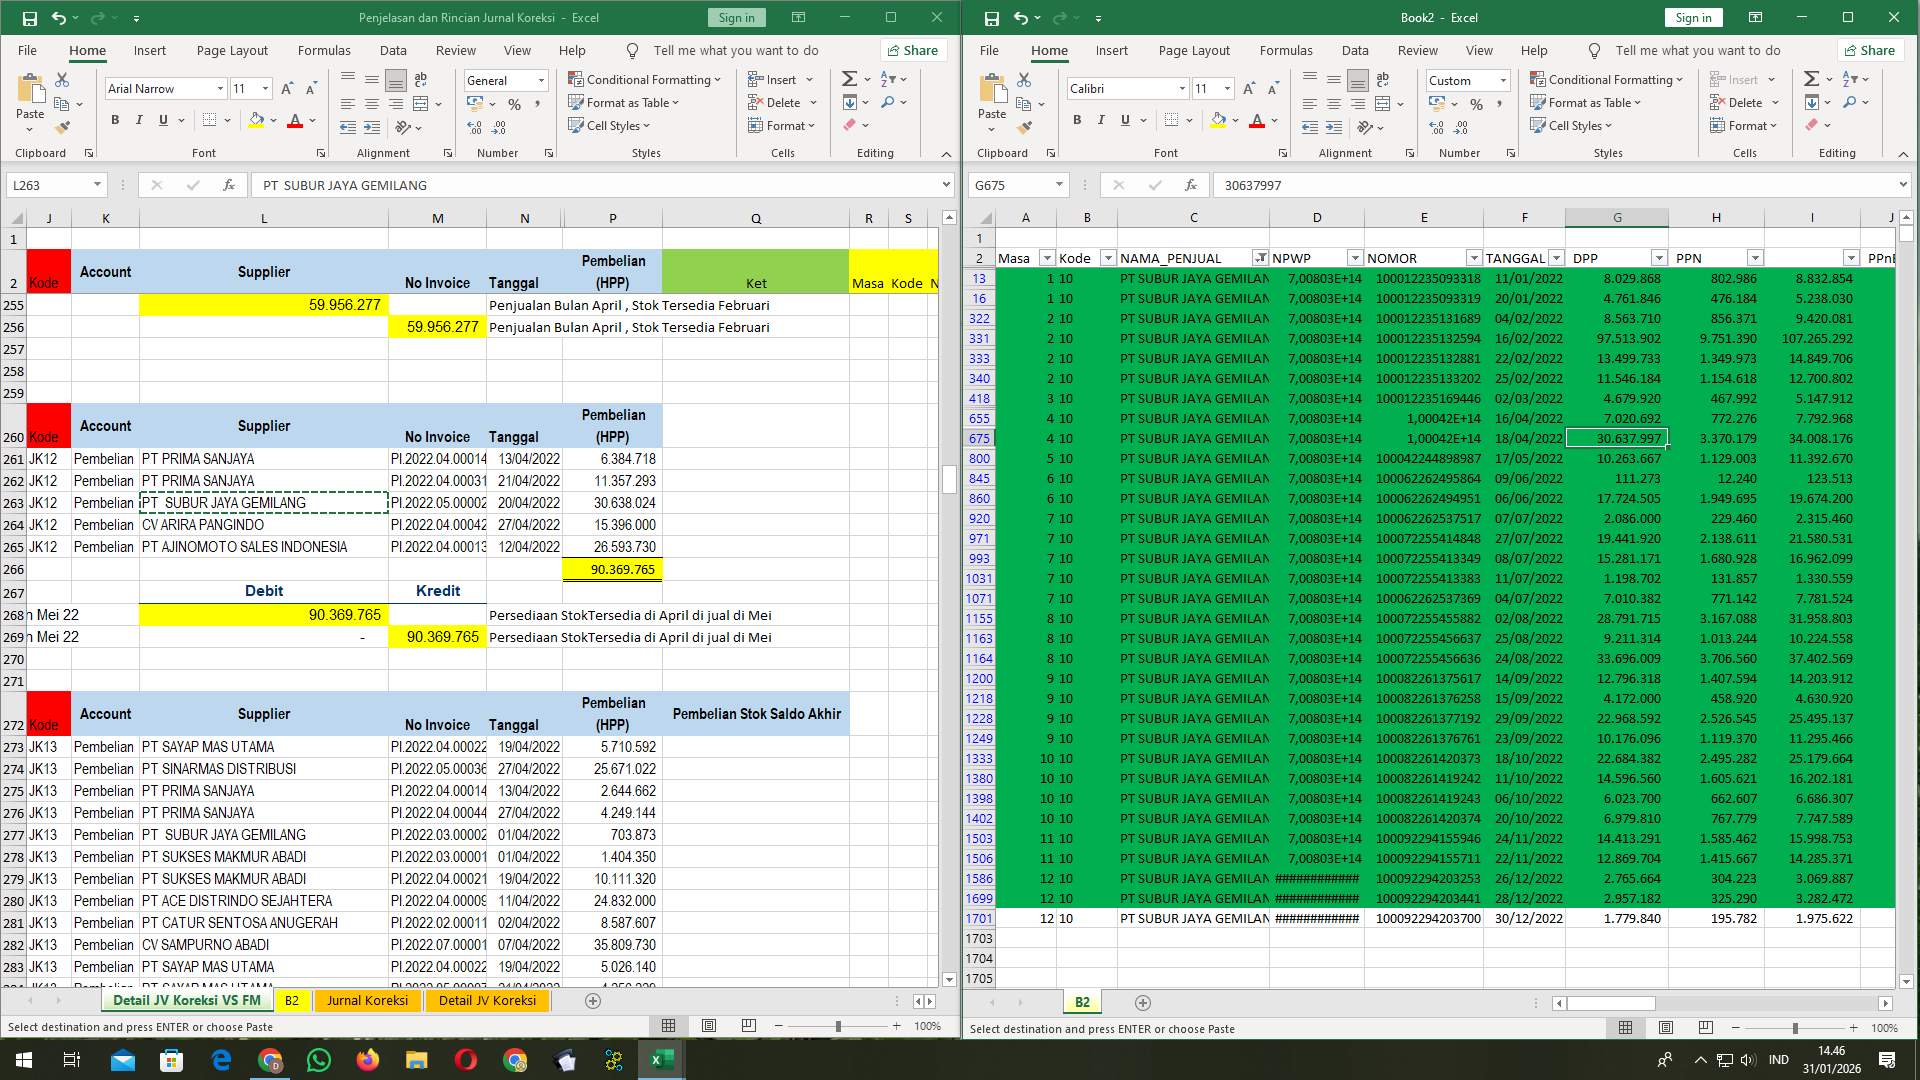This screenshot has width=1920, height=1080.
Task: Click the WhatsApp icon on the taskbar
Action: point(318,1060)
